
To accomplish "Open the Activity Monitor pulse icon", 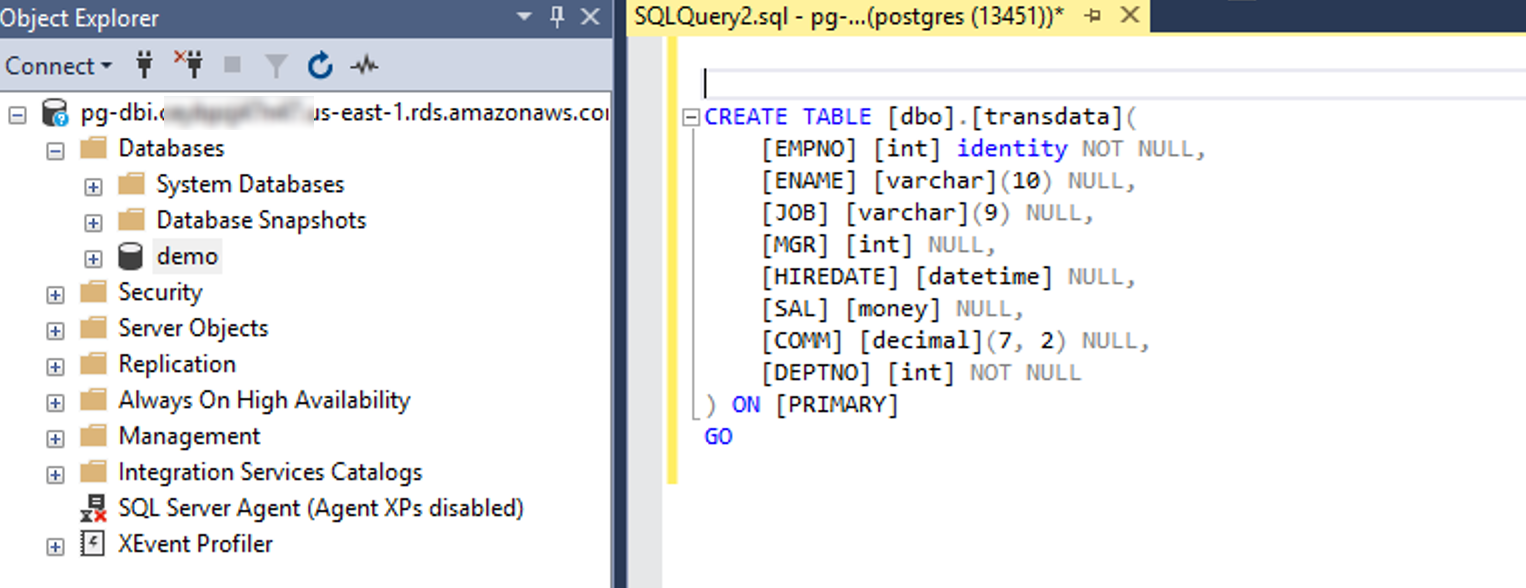I will click(x=364, y=66).
